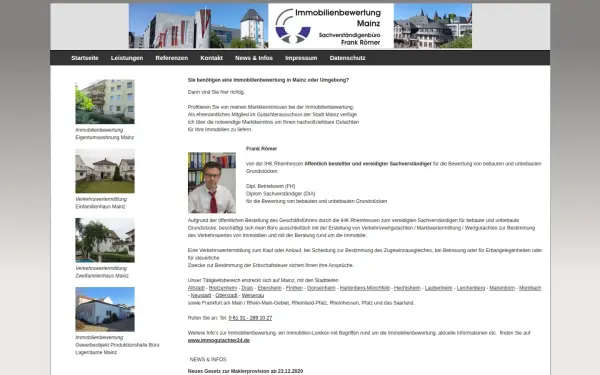This screenshot has height=375, width=600.
Task: Follow the Finthen link
Action: pyautogui.click(x=294, y=288)
